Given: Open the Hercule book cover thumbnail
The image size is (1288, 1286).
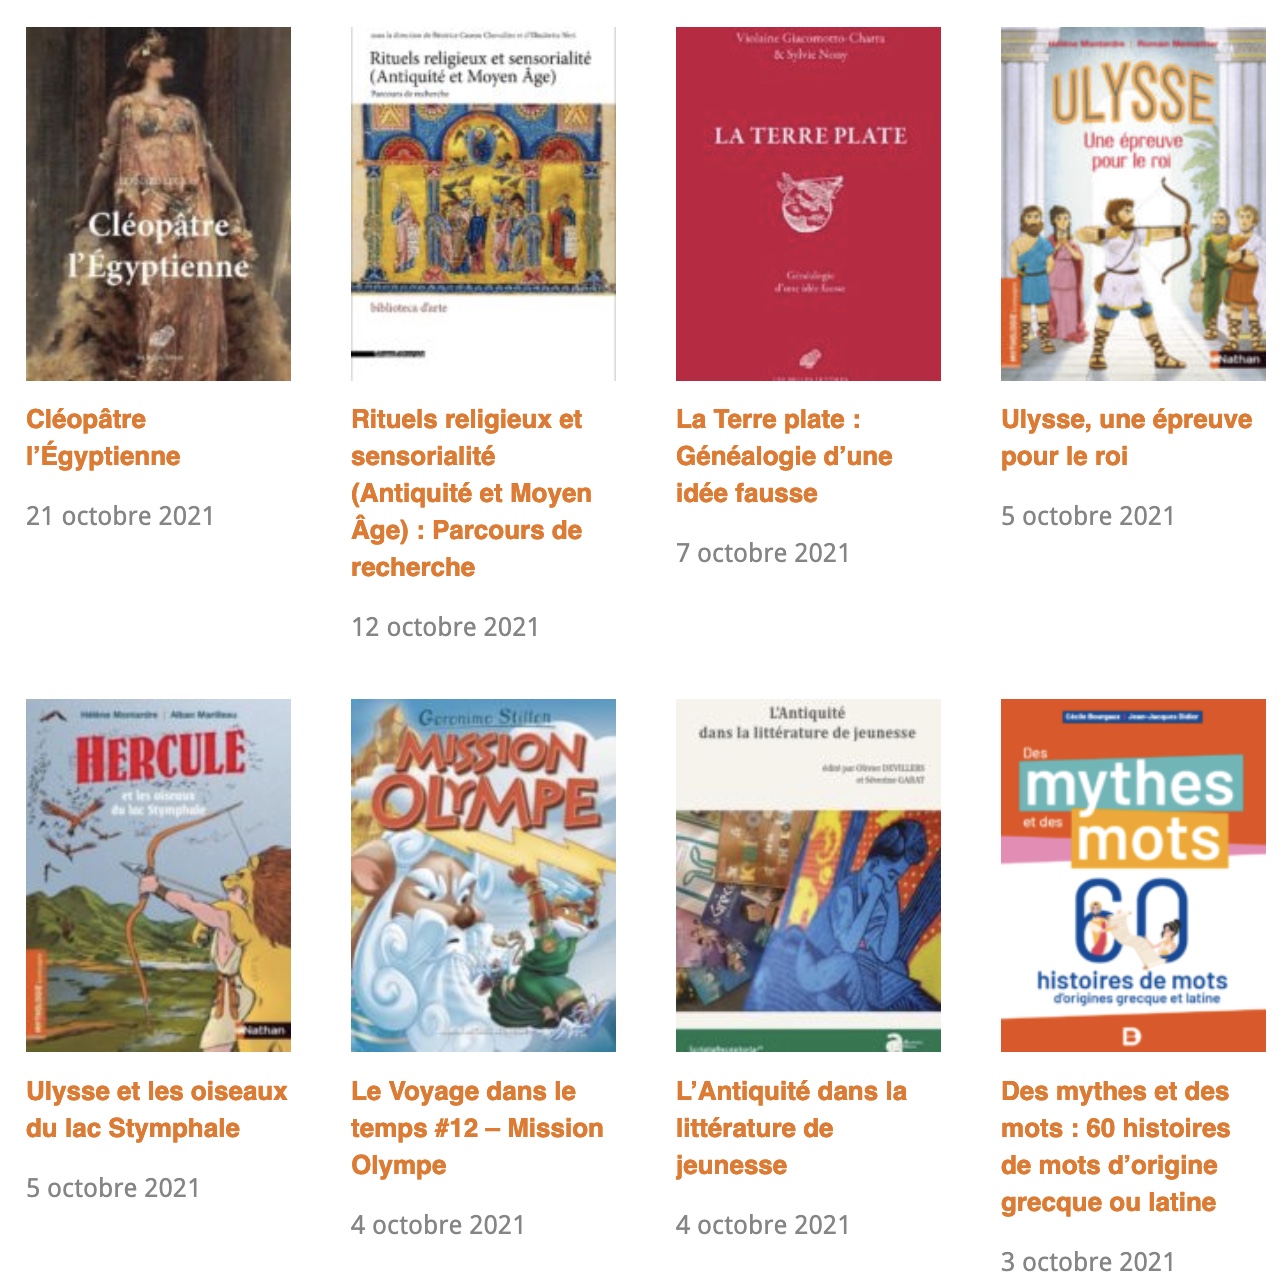Looking at the screenshot, I should point(158,875).
